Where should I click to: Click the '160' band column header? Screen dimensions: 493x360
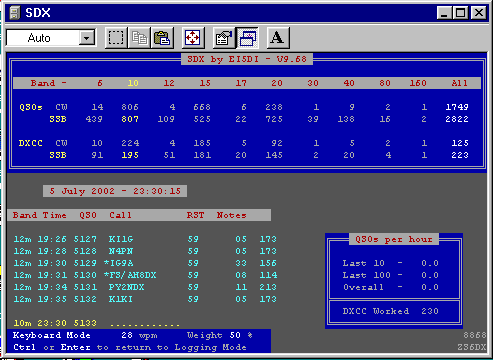[x=418, y=83]
